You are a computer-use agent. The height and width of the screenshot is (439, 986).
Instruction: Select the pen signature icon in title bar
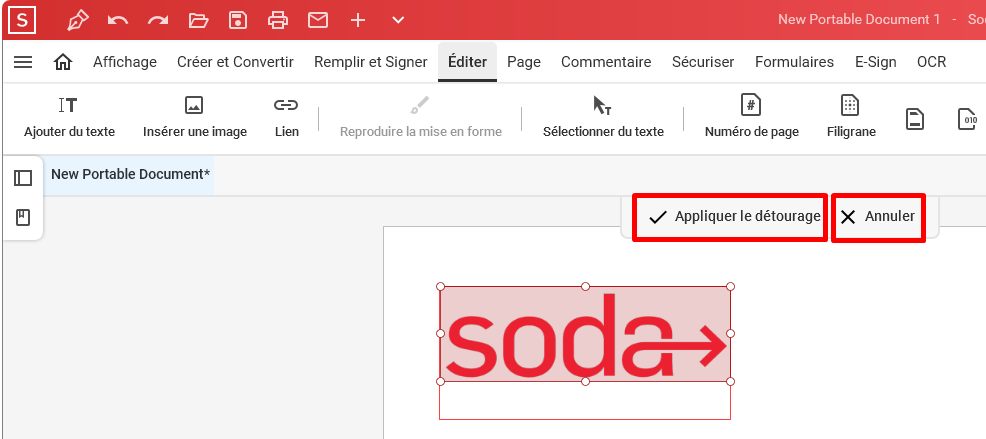click(77, 20)
